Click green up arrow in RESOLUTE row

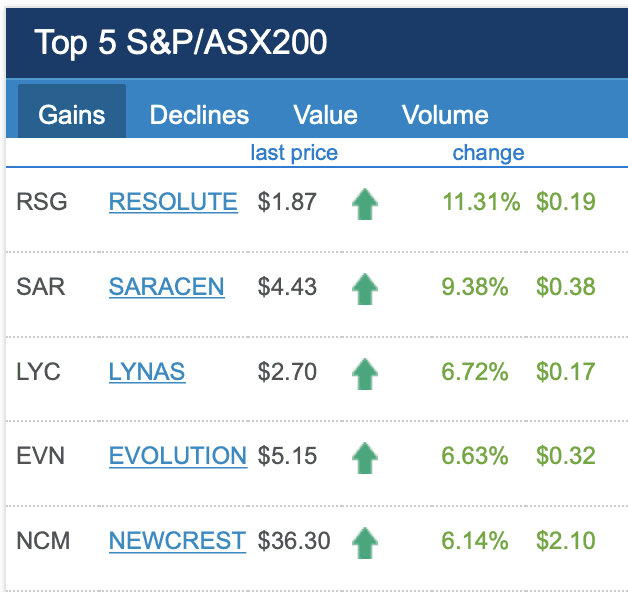[365, 203]
